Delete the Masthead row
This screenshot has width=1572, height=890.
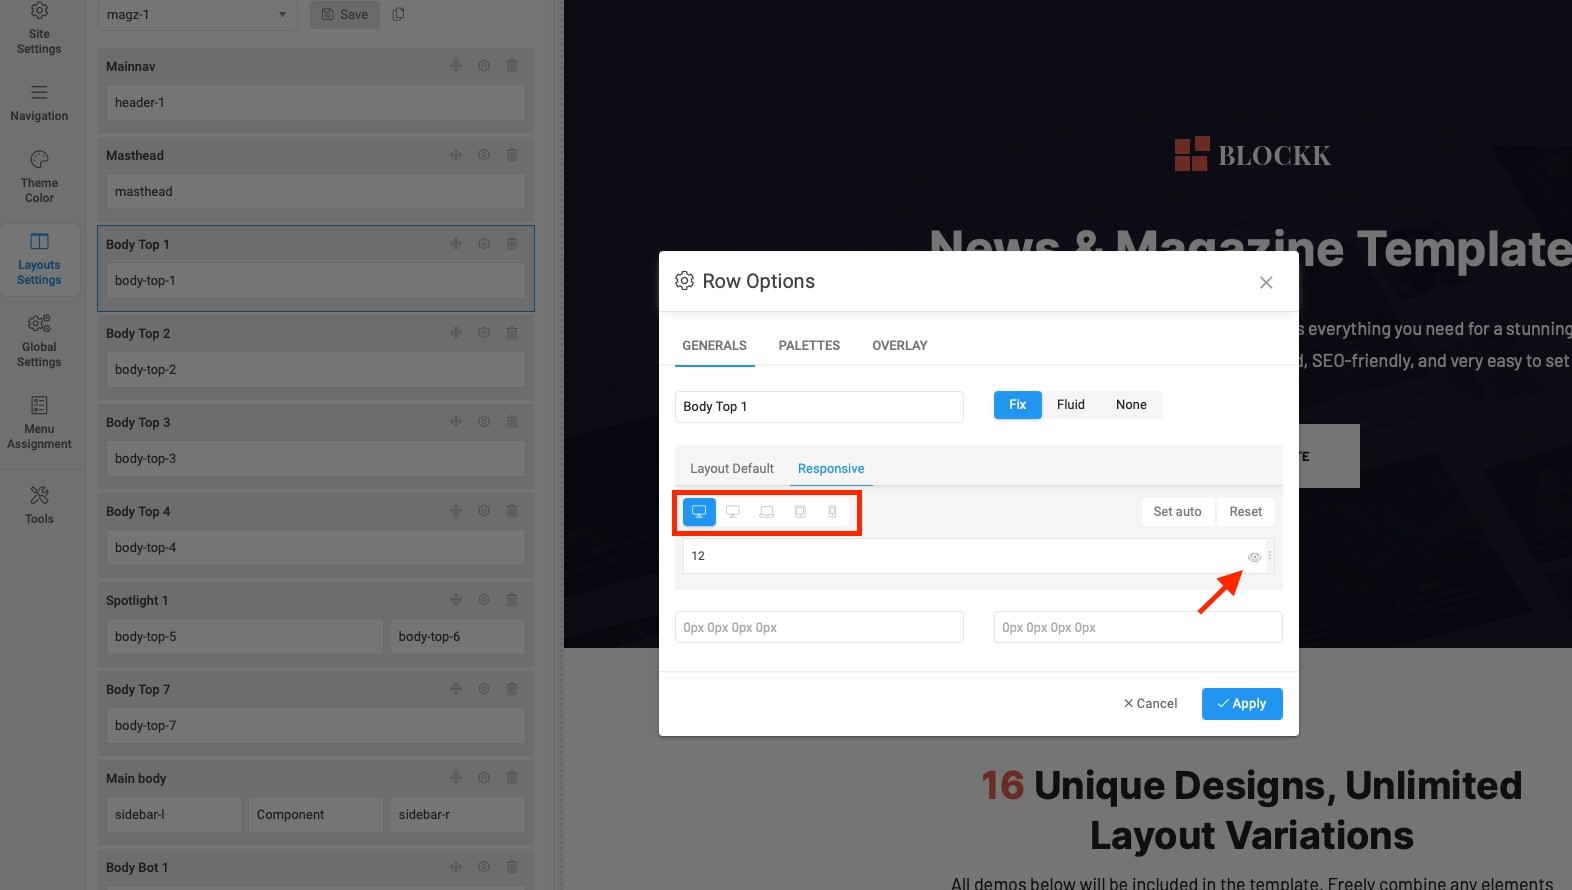(512, 155)
